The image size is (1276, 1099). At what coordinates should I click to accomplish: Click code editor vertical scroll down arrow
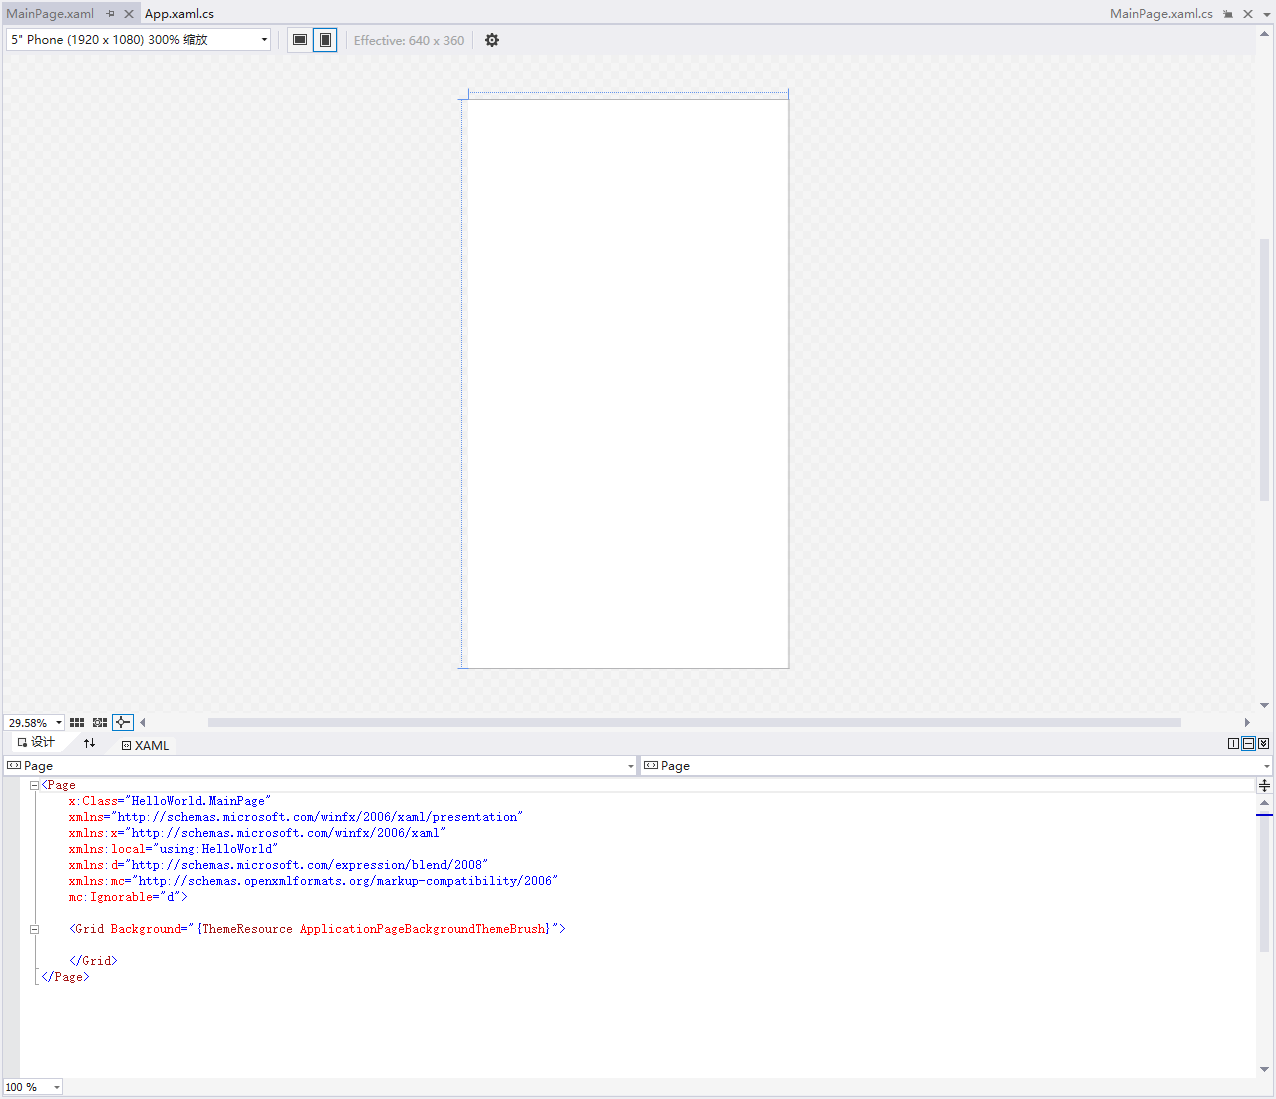[x=1265, y=1069]
